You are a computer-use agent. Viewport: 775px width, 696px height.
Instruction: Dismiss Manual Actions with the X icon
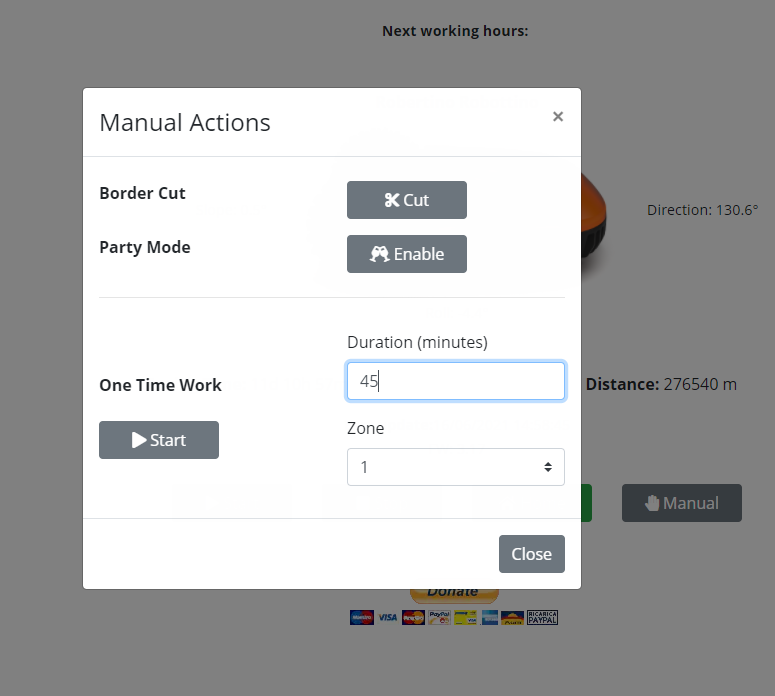[558, 117]
